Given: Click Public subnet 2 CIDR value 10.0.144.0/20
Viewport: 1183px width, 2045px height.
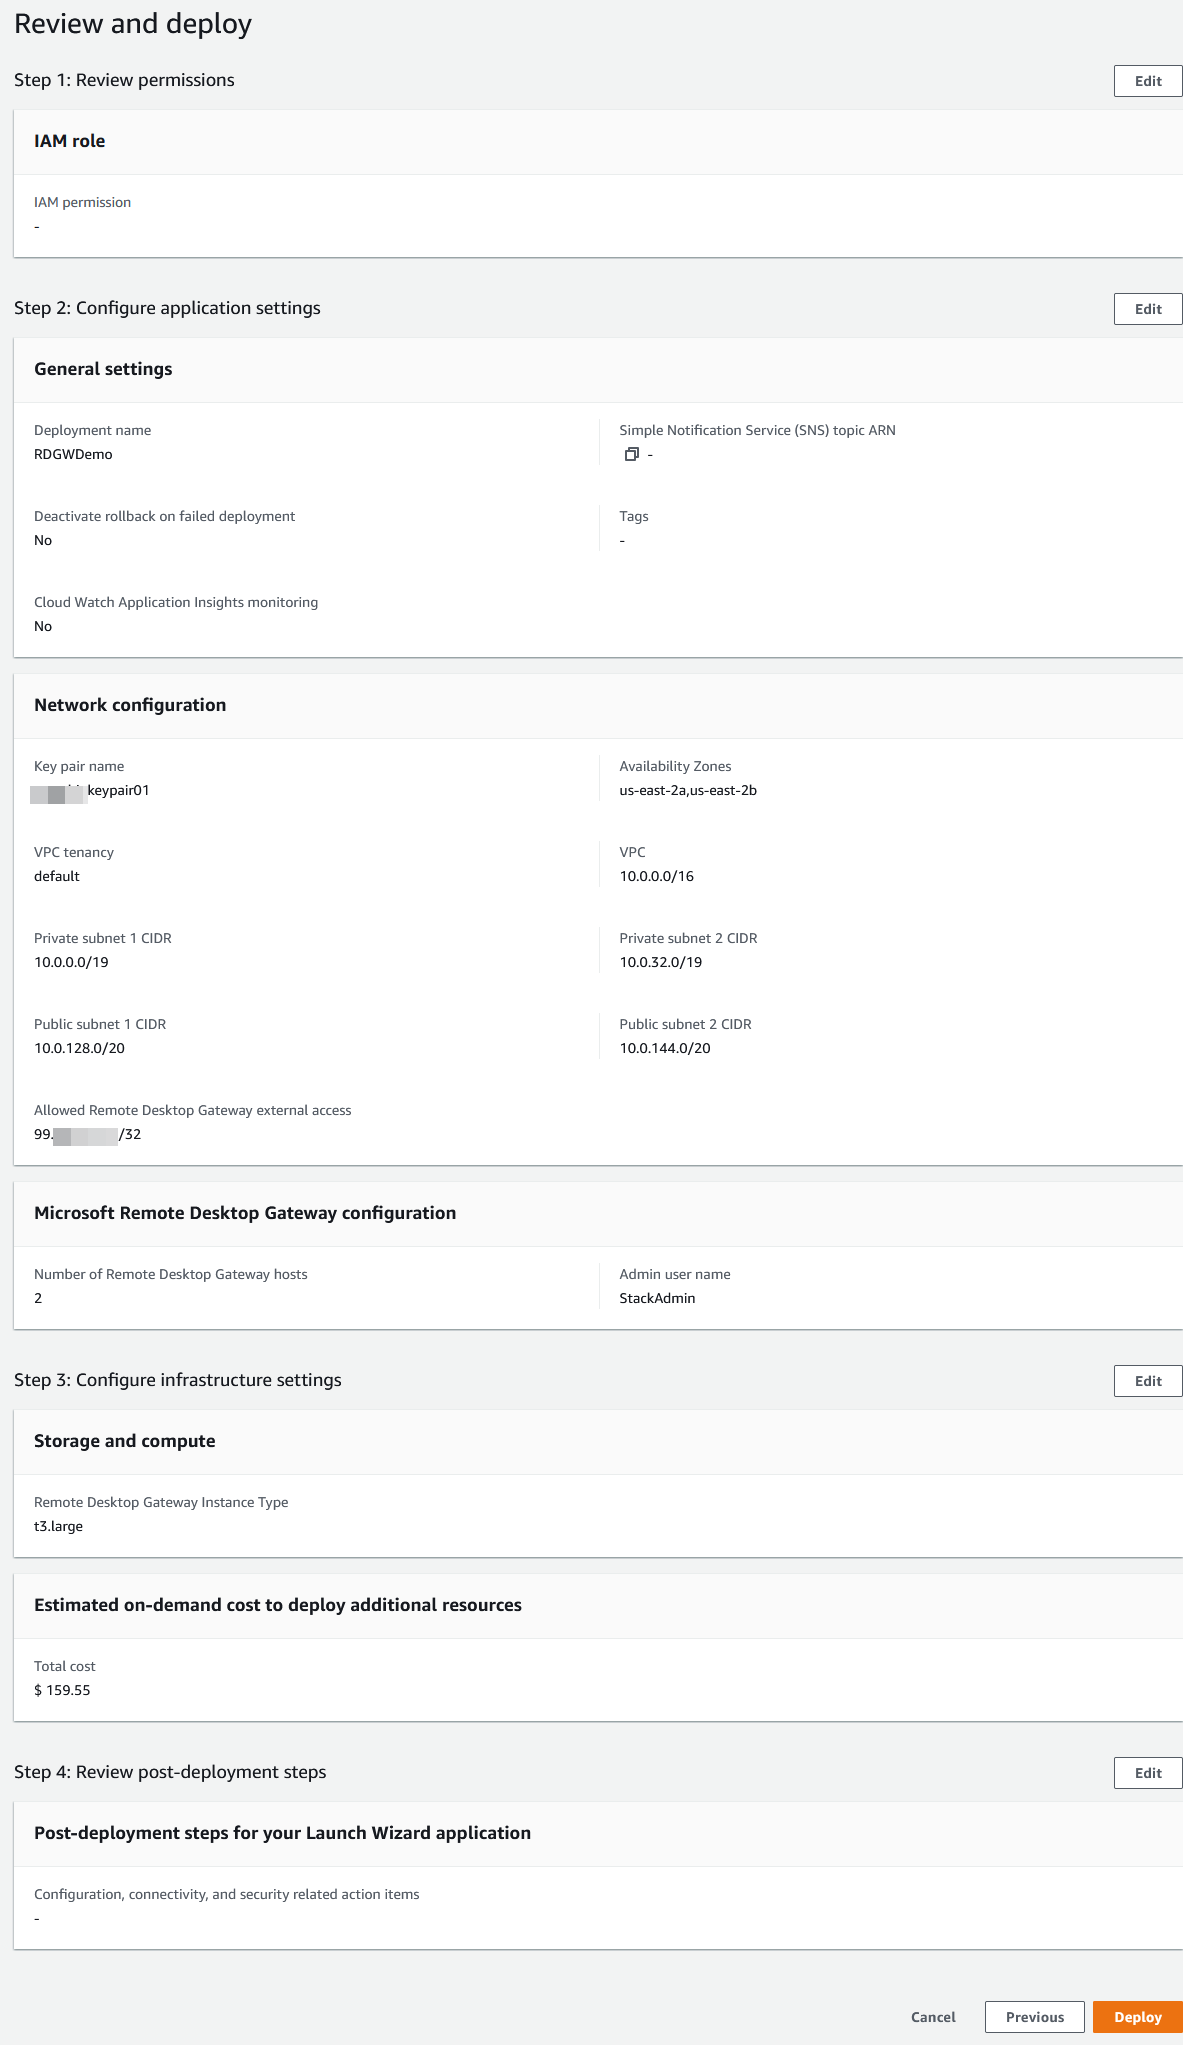Looking at the screenshot, I should point(665,1048).
